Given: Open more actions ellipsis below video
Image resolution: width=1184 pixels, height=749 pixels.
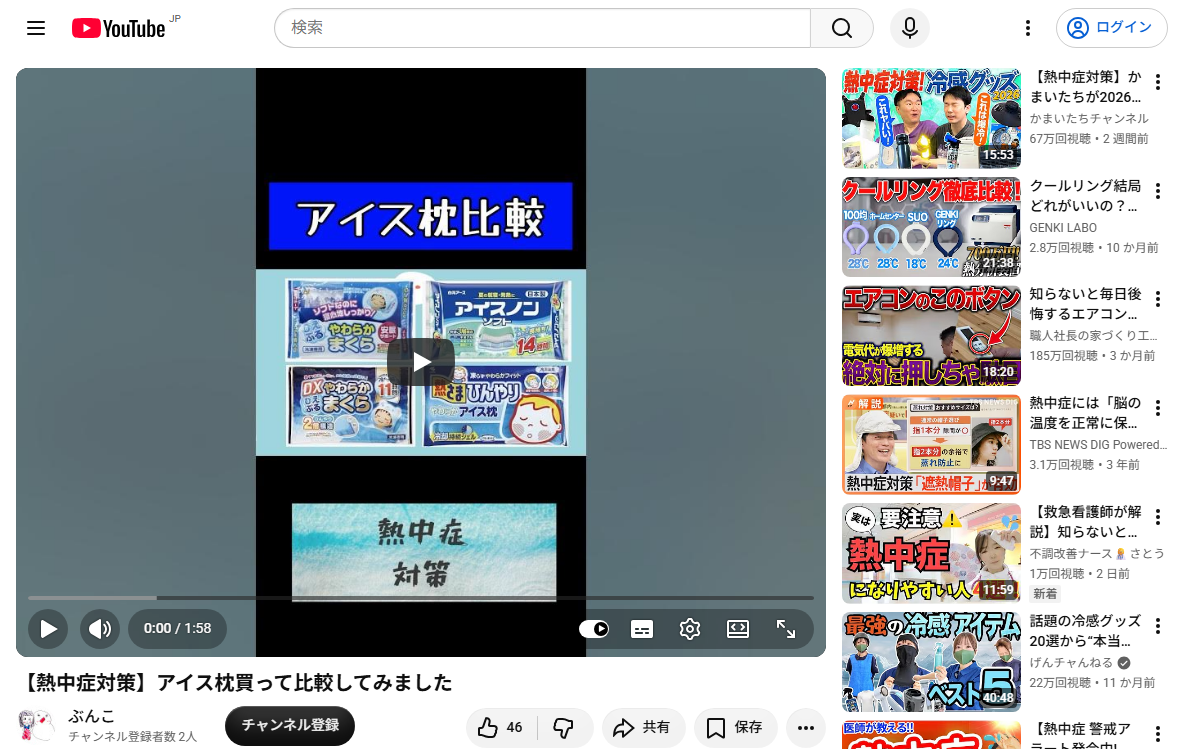Looking at the screenshot, I should tap(806, 728).
